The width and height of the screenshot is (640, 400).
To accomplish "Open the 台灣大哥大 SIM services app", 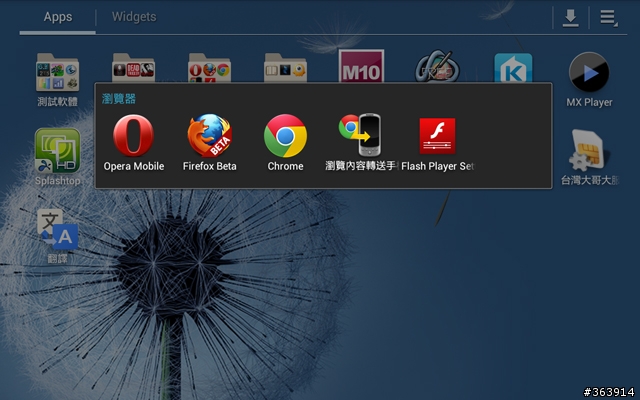I will coord(589,151).
